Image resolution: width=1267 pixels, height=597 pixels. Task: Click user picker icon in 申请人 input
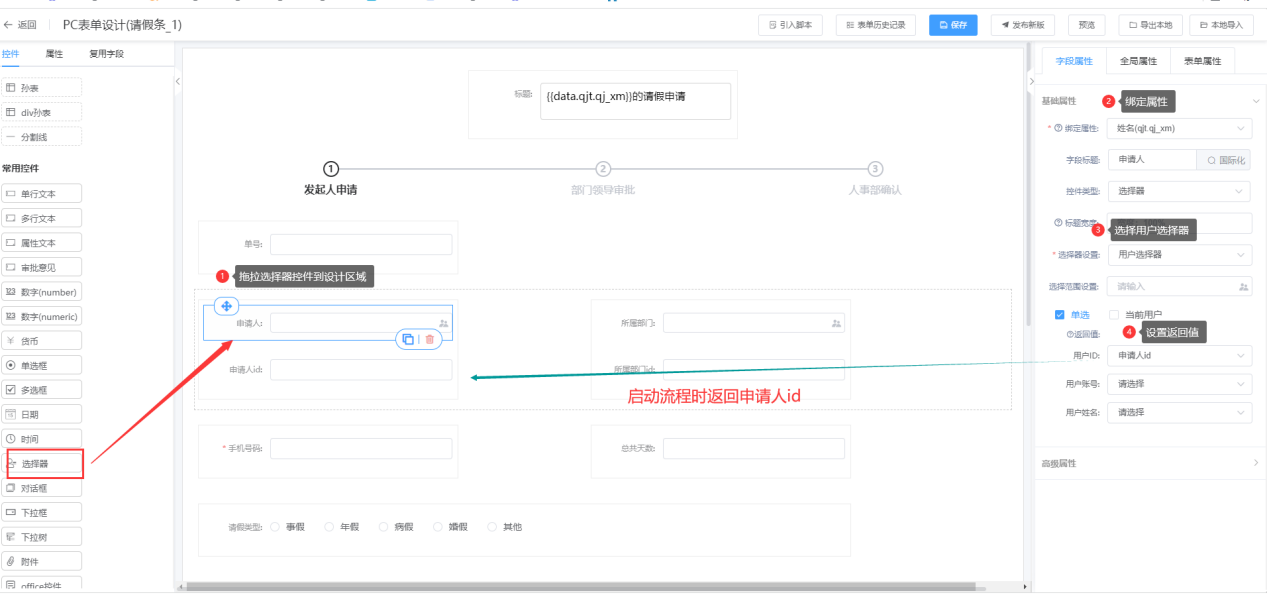click(x=443, y=324)
